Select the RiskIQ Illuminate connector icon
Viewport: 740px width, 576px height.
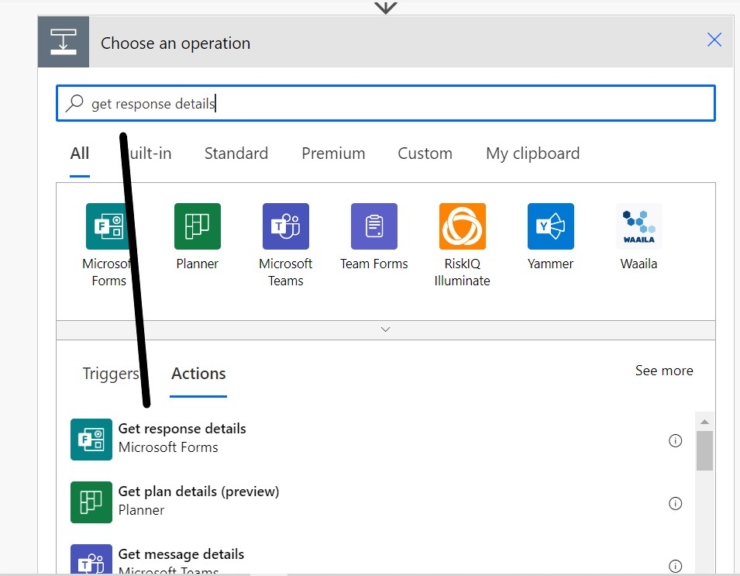[462, 227]
